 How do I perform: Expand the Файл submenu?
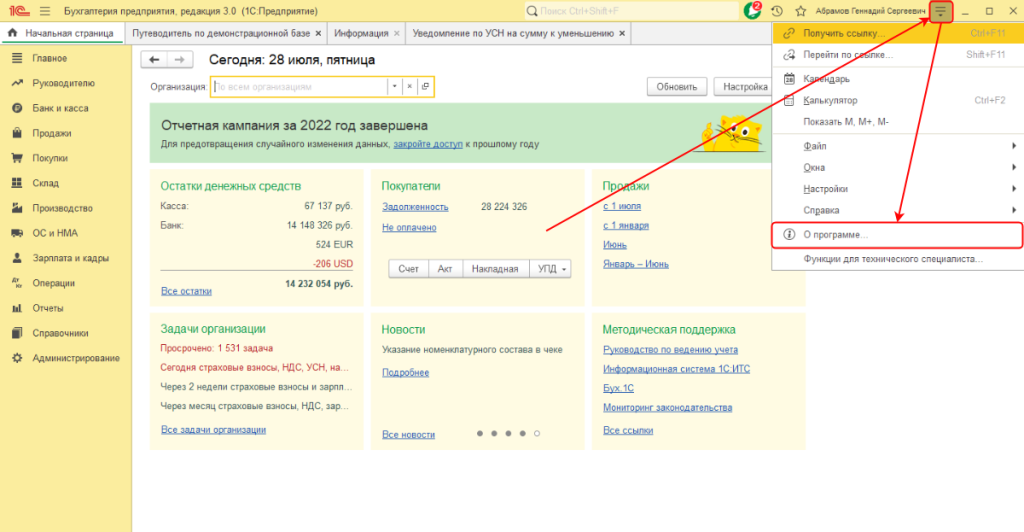(898, 146)
